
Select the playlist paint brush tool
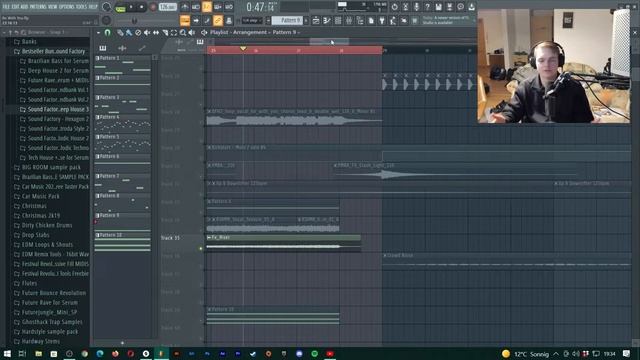pos(129,32)
